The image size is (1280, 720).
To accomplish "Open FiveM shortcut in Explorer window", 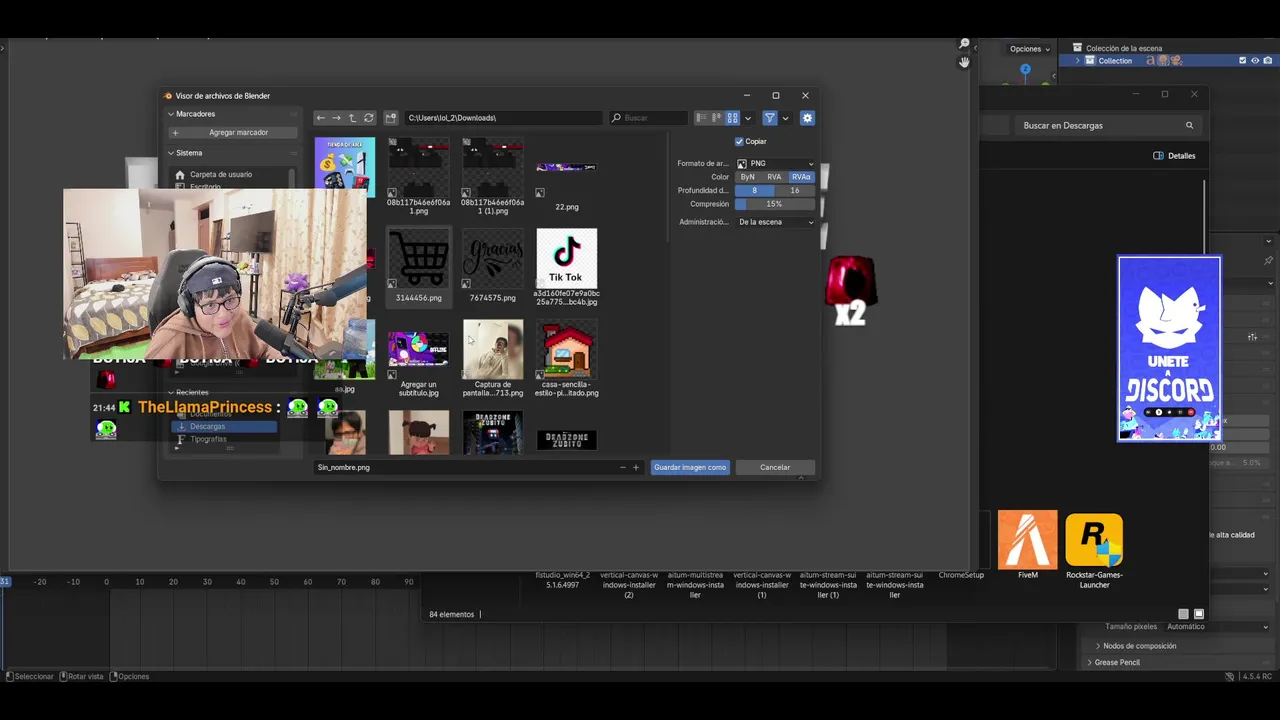I will pyautogui.click(x=1028, y=545).
